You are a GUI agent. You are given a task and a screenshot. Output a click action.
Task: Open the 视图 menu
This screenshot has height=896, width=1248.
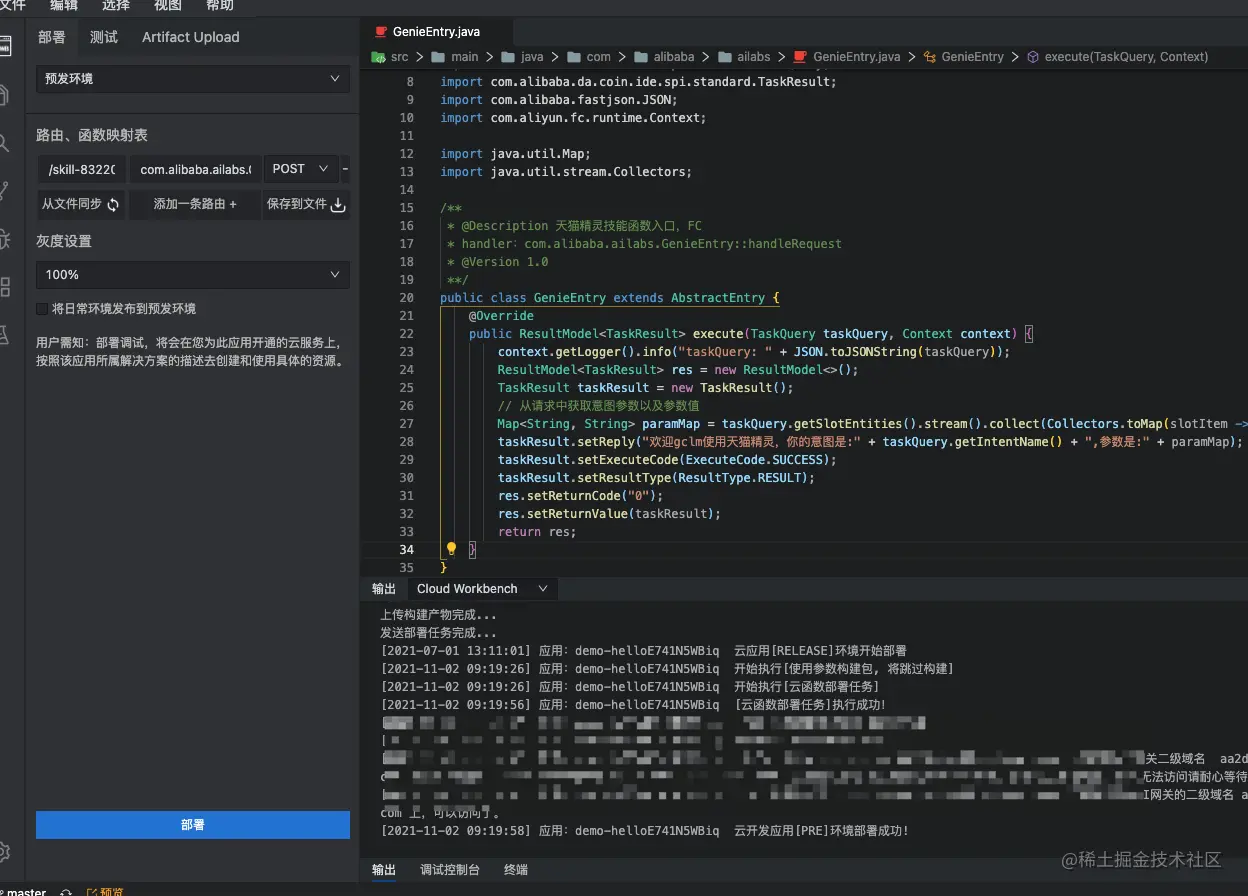pos(168,6)
